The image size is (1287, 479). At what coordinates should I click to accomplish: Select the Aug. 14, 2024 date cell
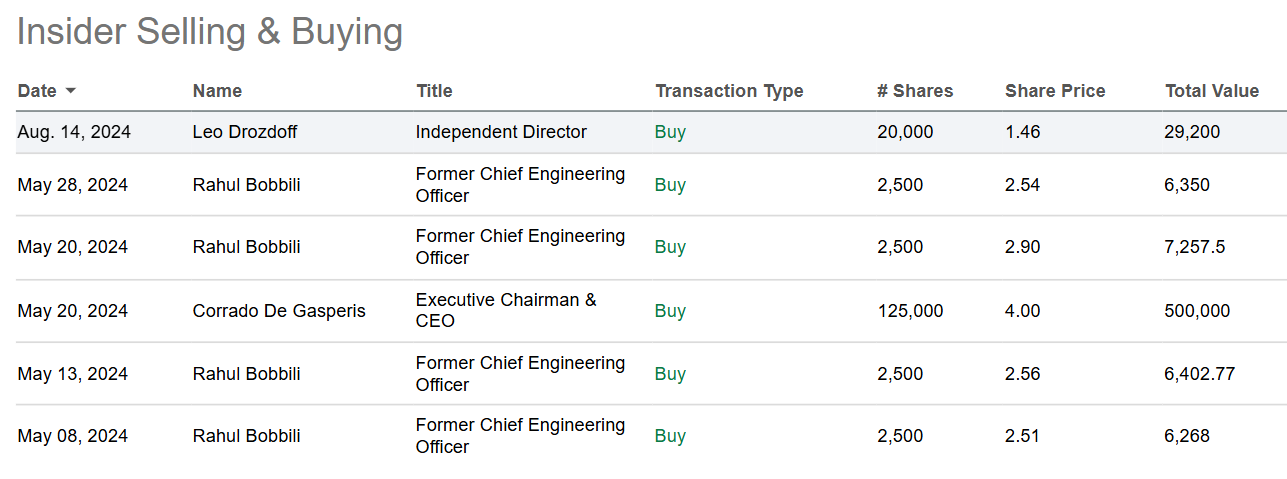74,132
